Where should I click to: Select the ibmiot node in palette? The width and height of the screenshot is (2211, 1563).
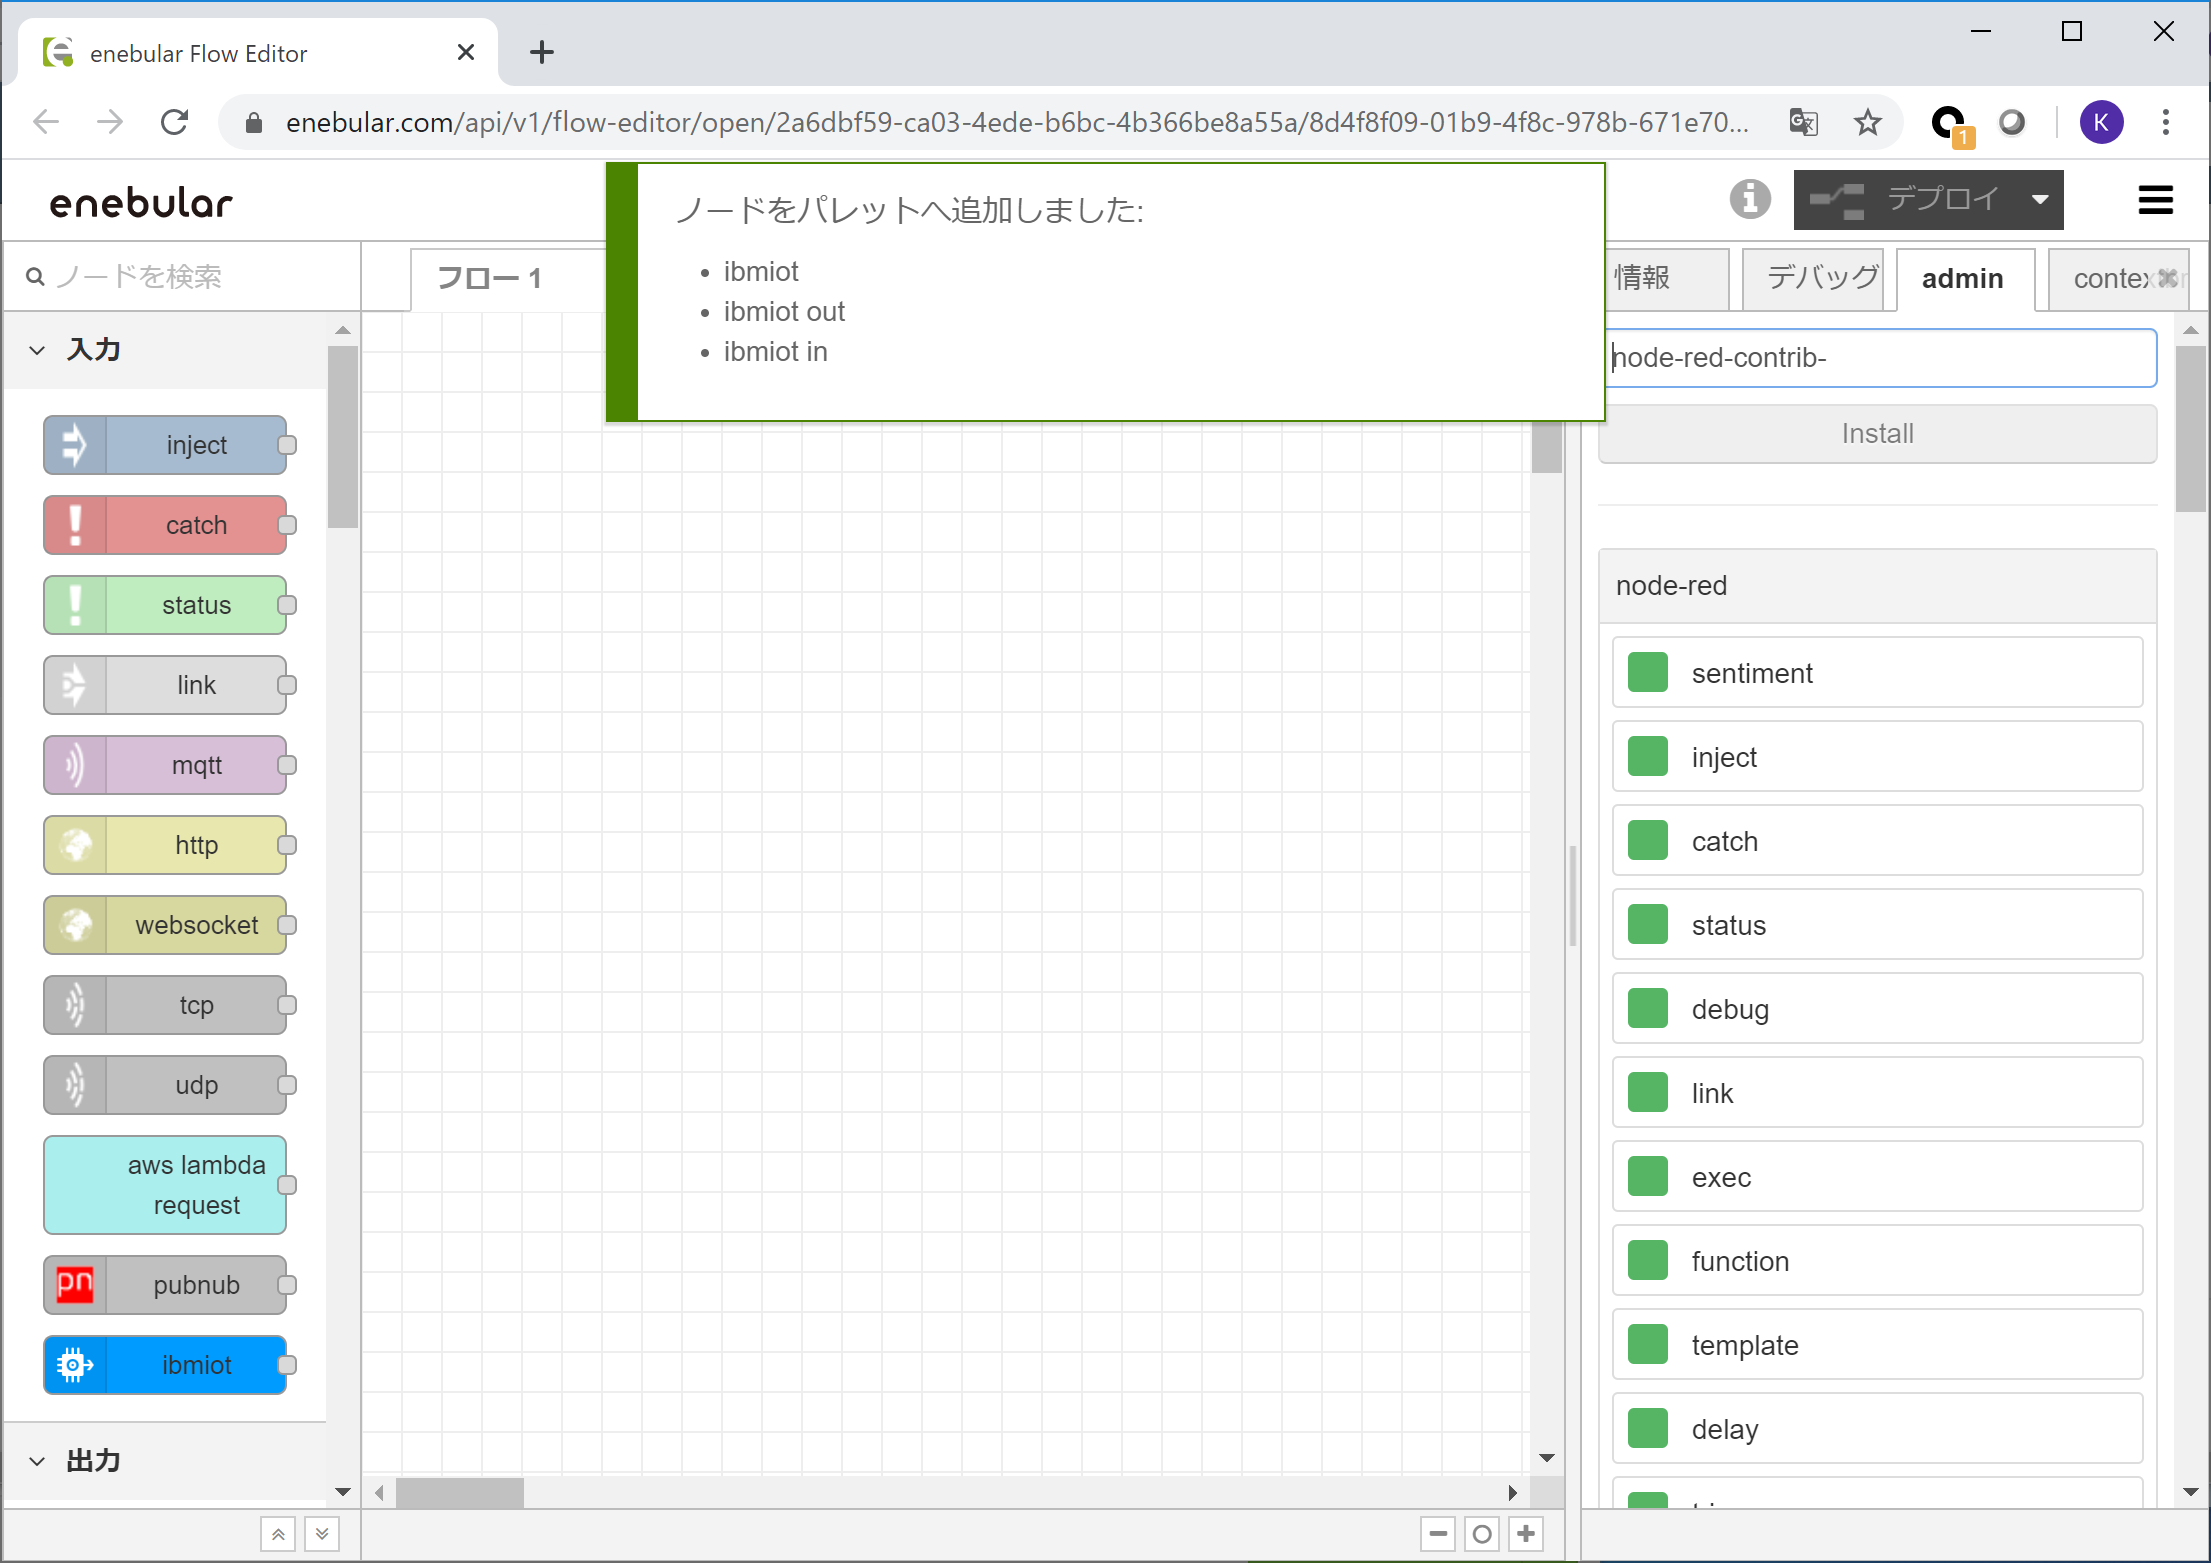[166, 1365]
